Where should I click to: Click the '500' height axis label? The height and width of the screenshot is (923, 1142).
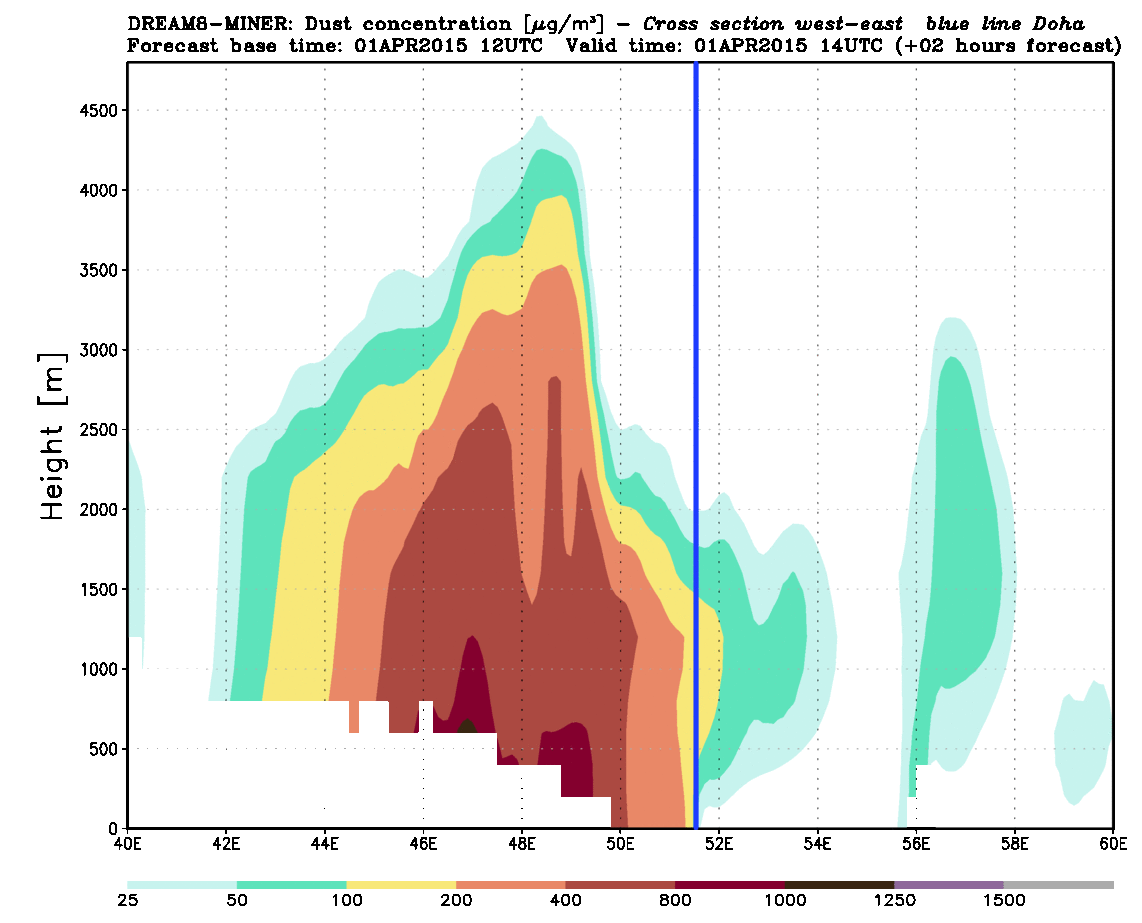pos(103,749)
